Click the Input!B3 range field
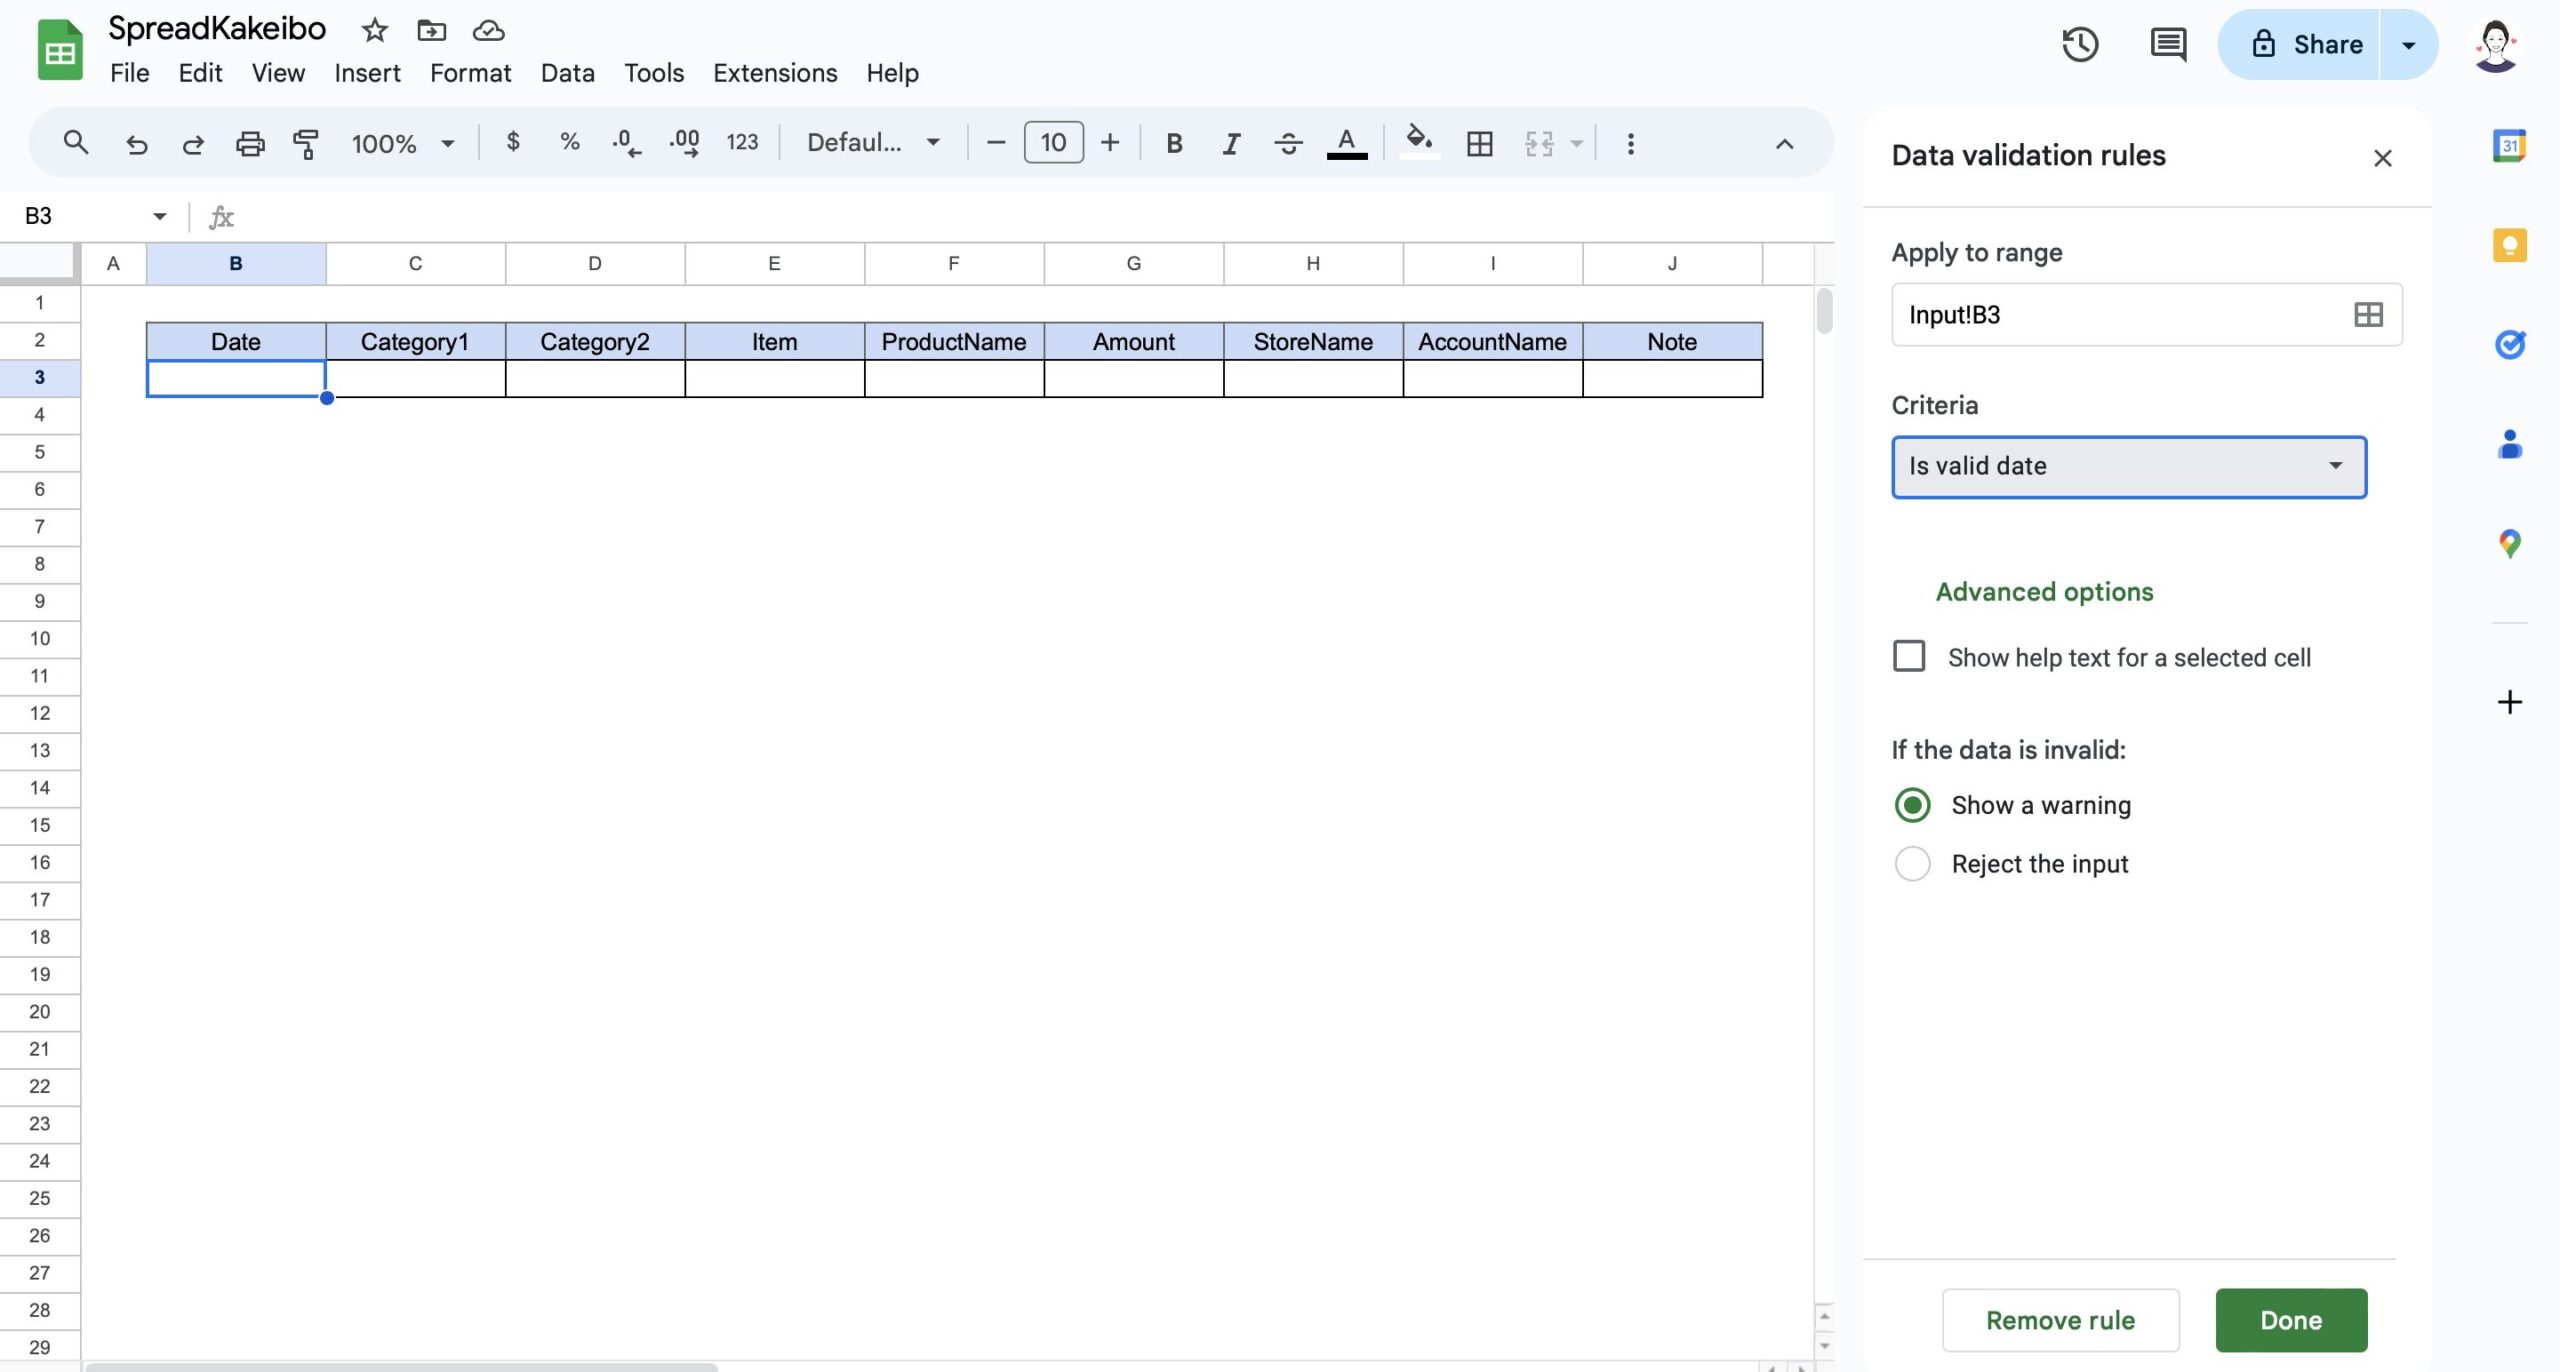 pyautogui.click(x=2100, y=314)
